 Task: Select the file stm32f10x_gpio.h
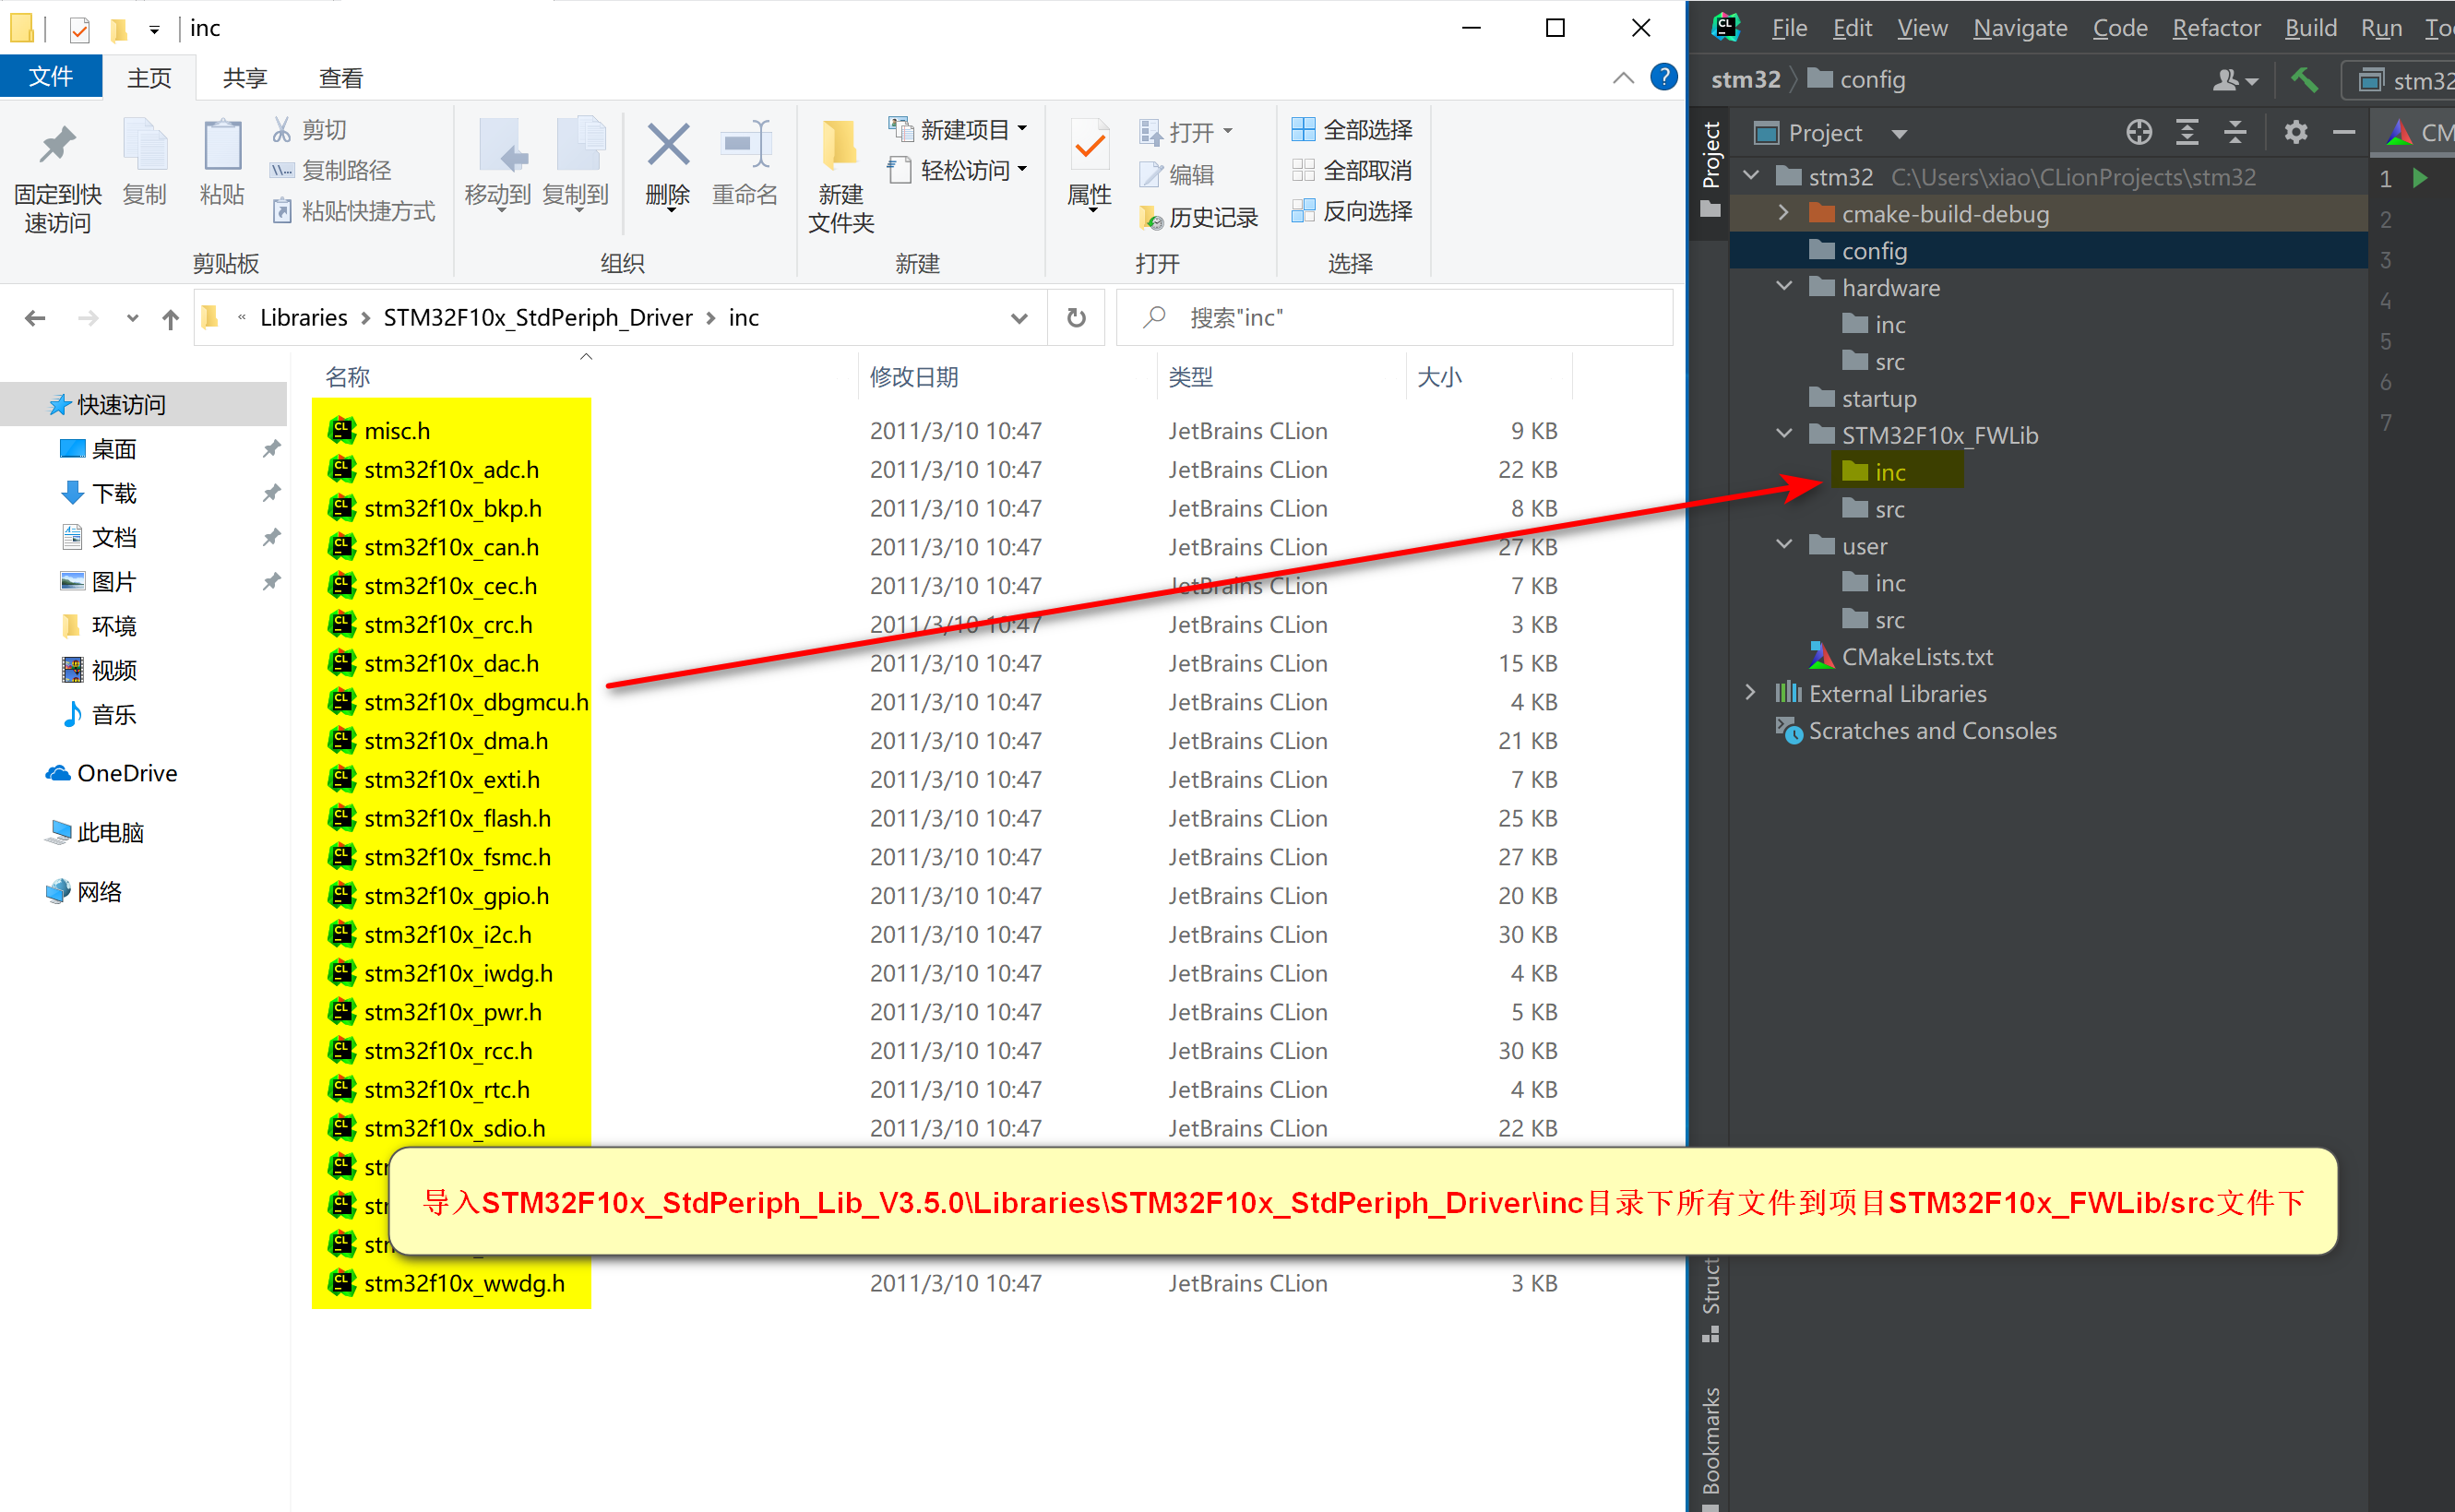[x=456, y=896]
